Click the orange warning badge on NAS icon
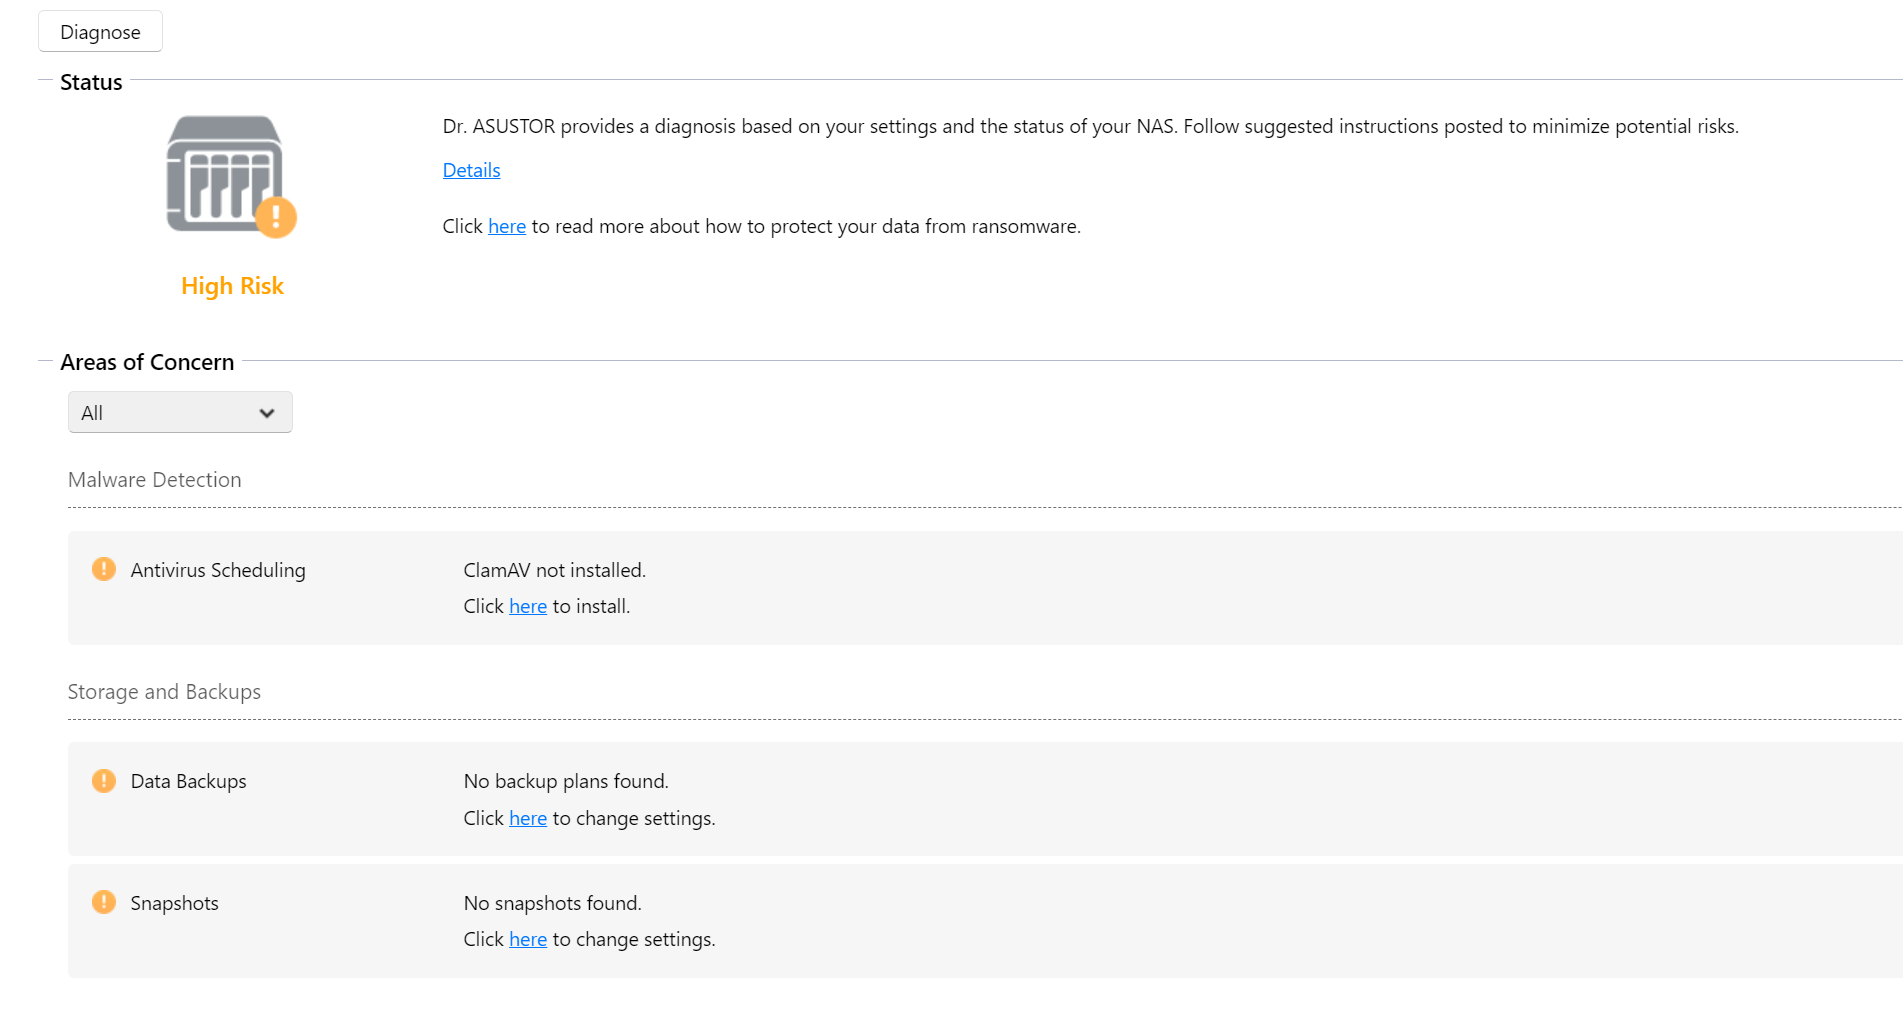The image size is (1903, 1013). [275, 217]
